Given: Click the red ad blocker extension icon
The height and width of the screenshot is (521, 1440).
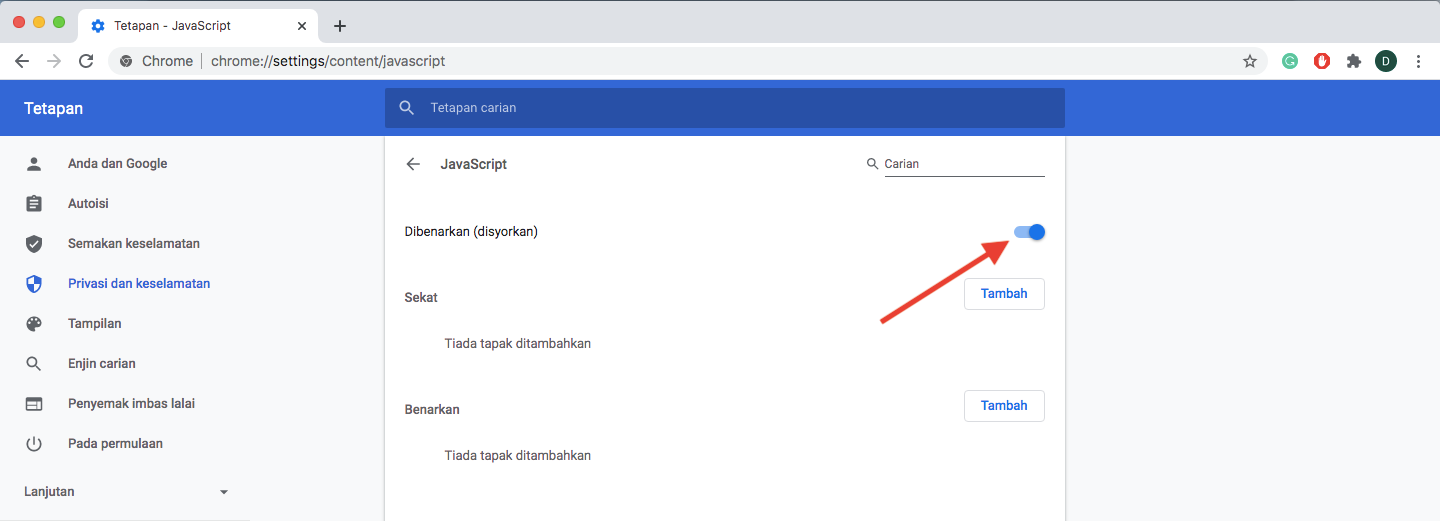Looking at the screenshot, I should point(1322,61).
